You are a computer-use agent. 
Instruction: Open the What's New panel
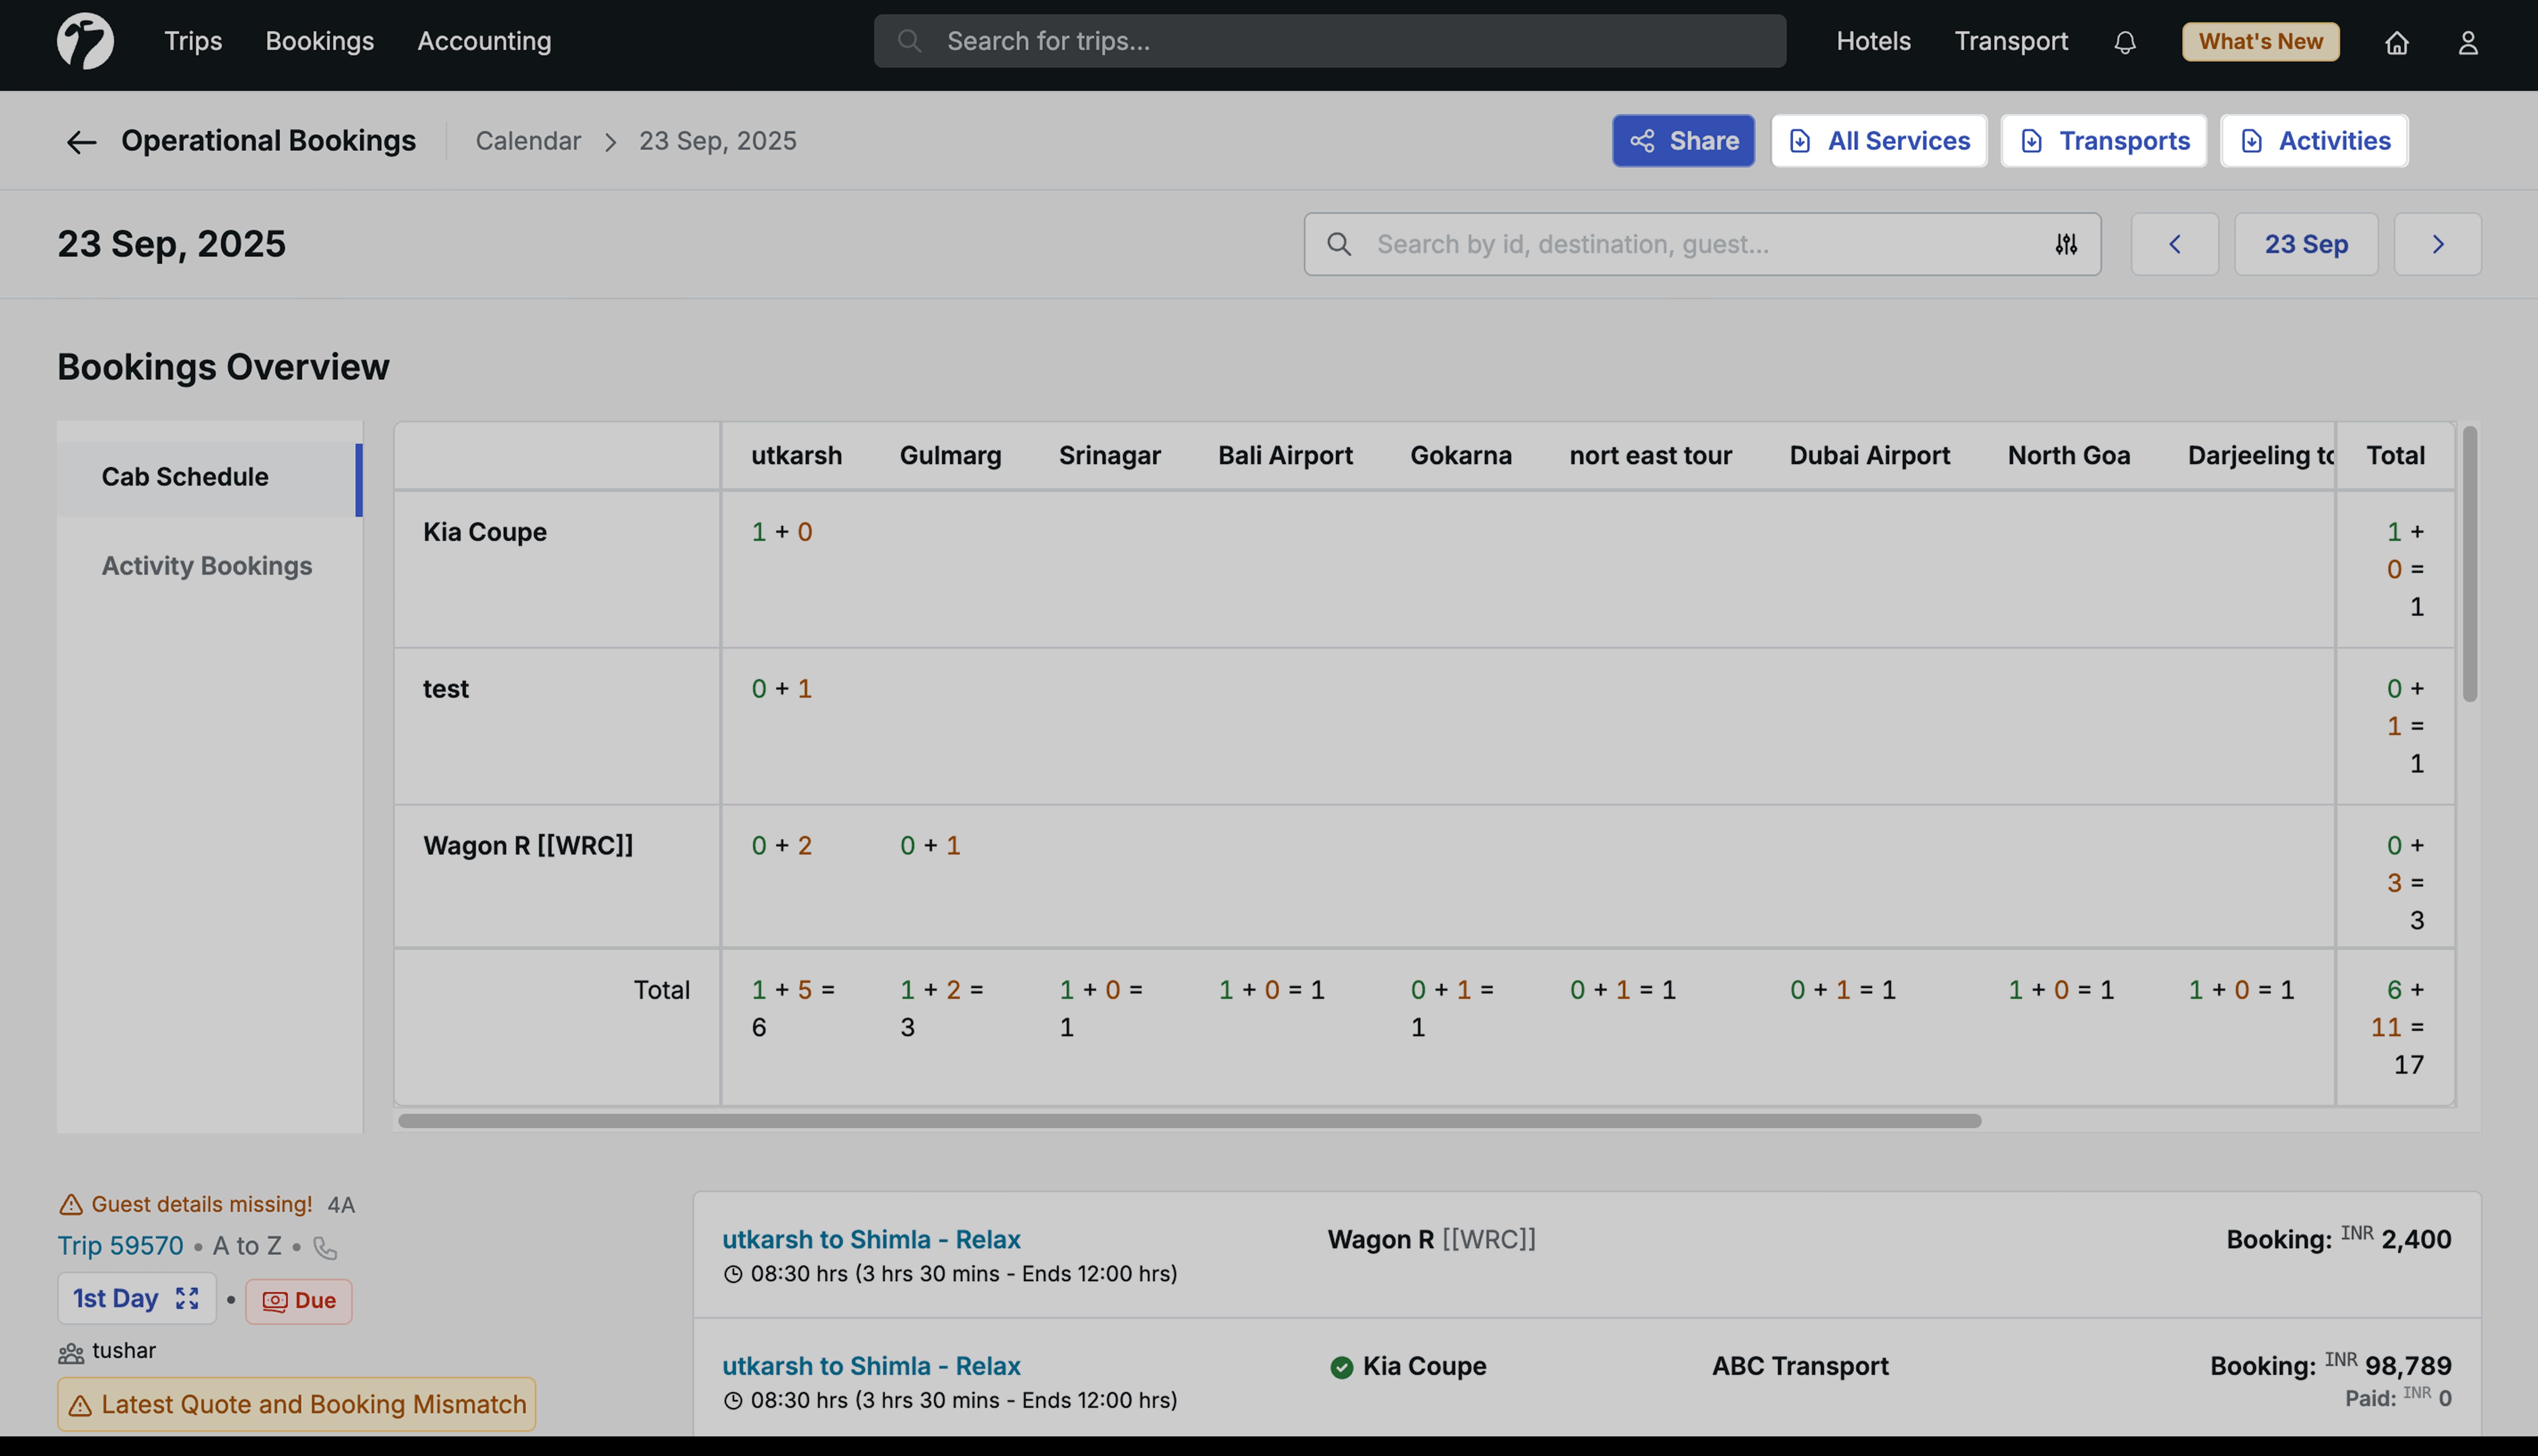tap(2259, 41)
